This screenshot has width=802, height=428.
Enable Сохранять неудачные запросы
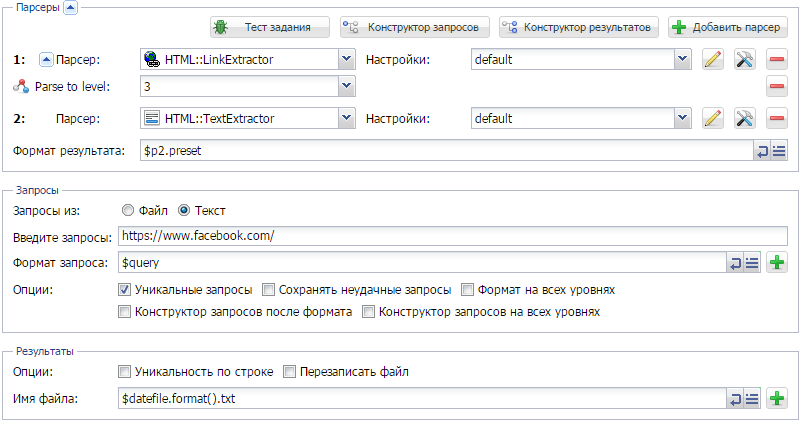tap(269, 290)
